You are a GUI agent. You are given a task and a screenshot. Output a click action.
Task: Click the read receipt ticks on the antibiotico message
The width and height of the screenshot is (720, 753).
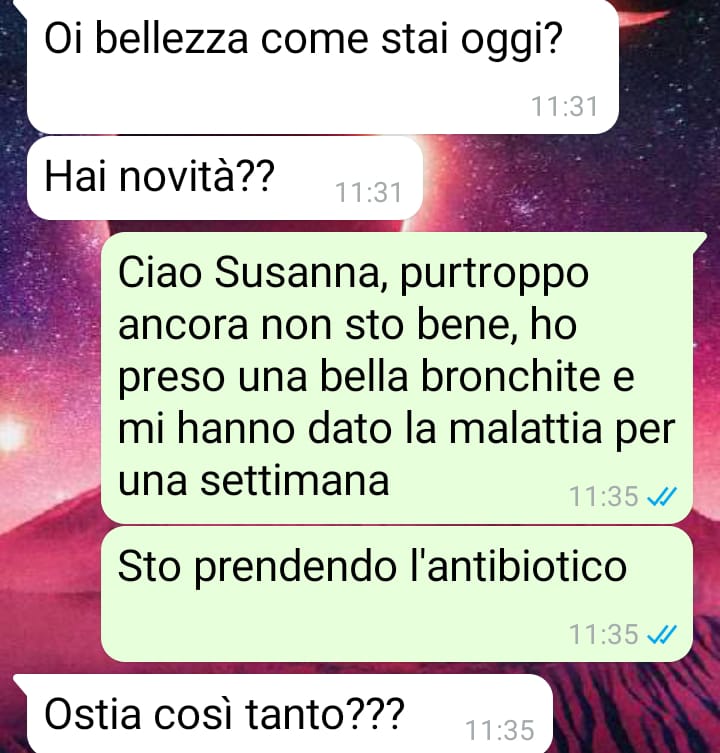click(662, 635)
